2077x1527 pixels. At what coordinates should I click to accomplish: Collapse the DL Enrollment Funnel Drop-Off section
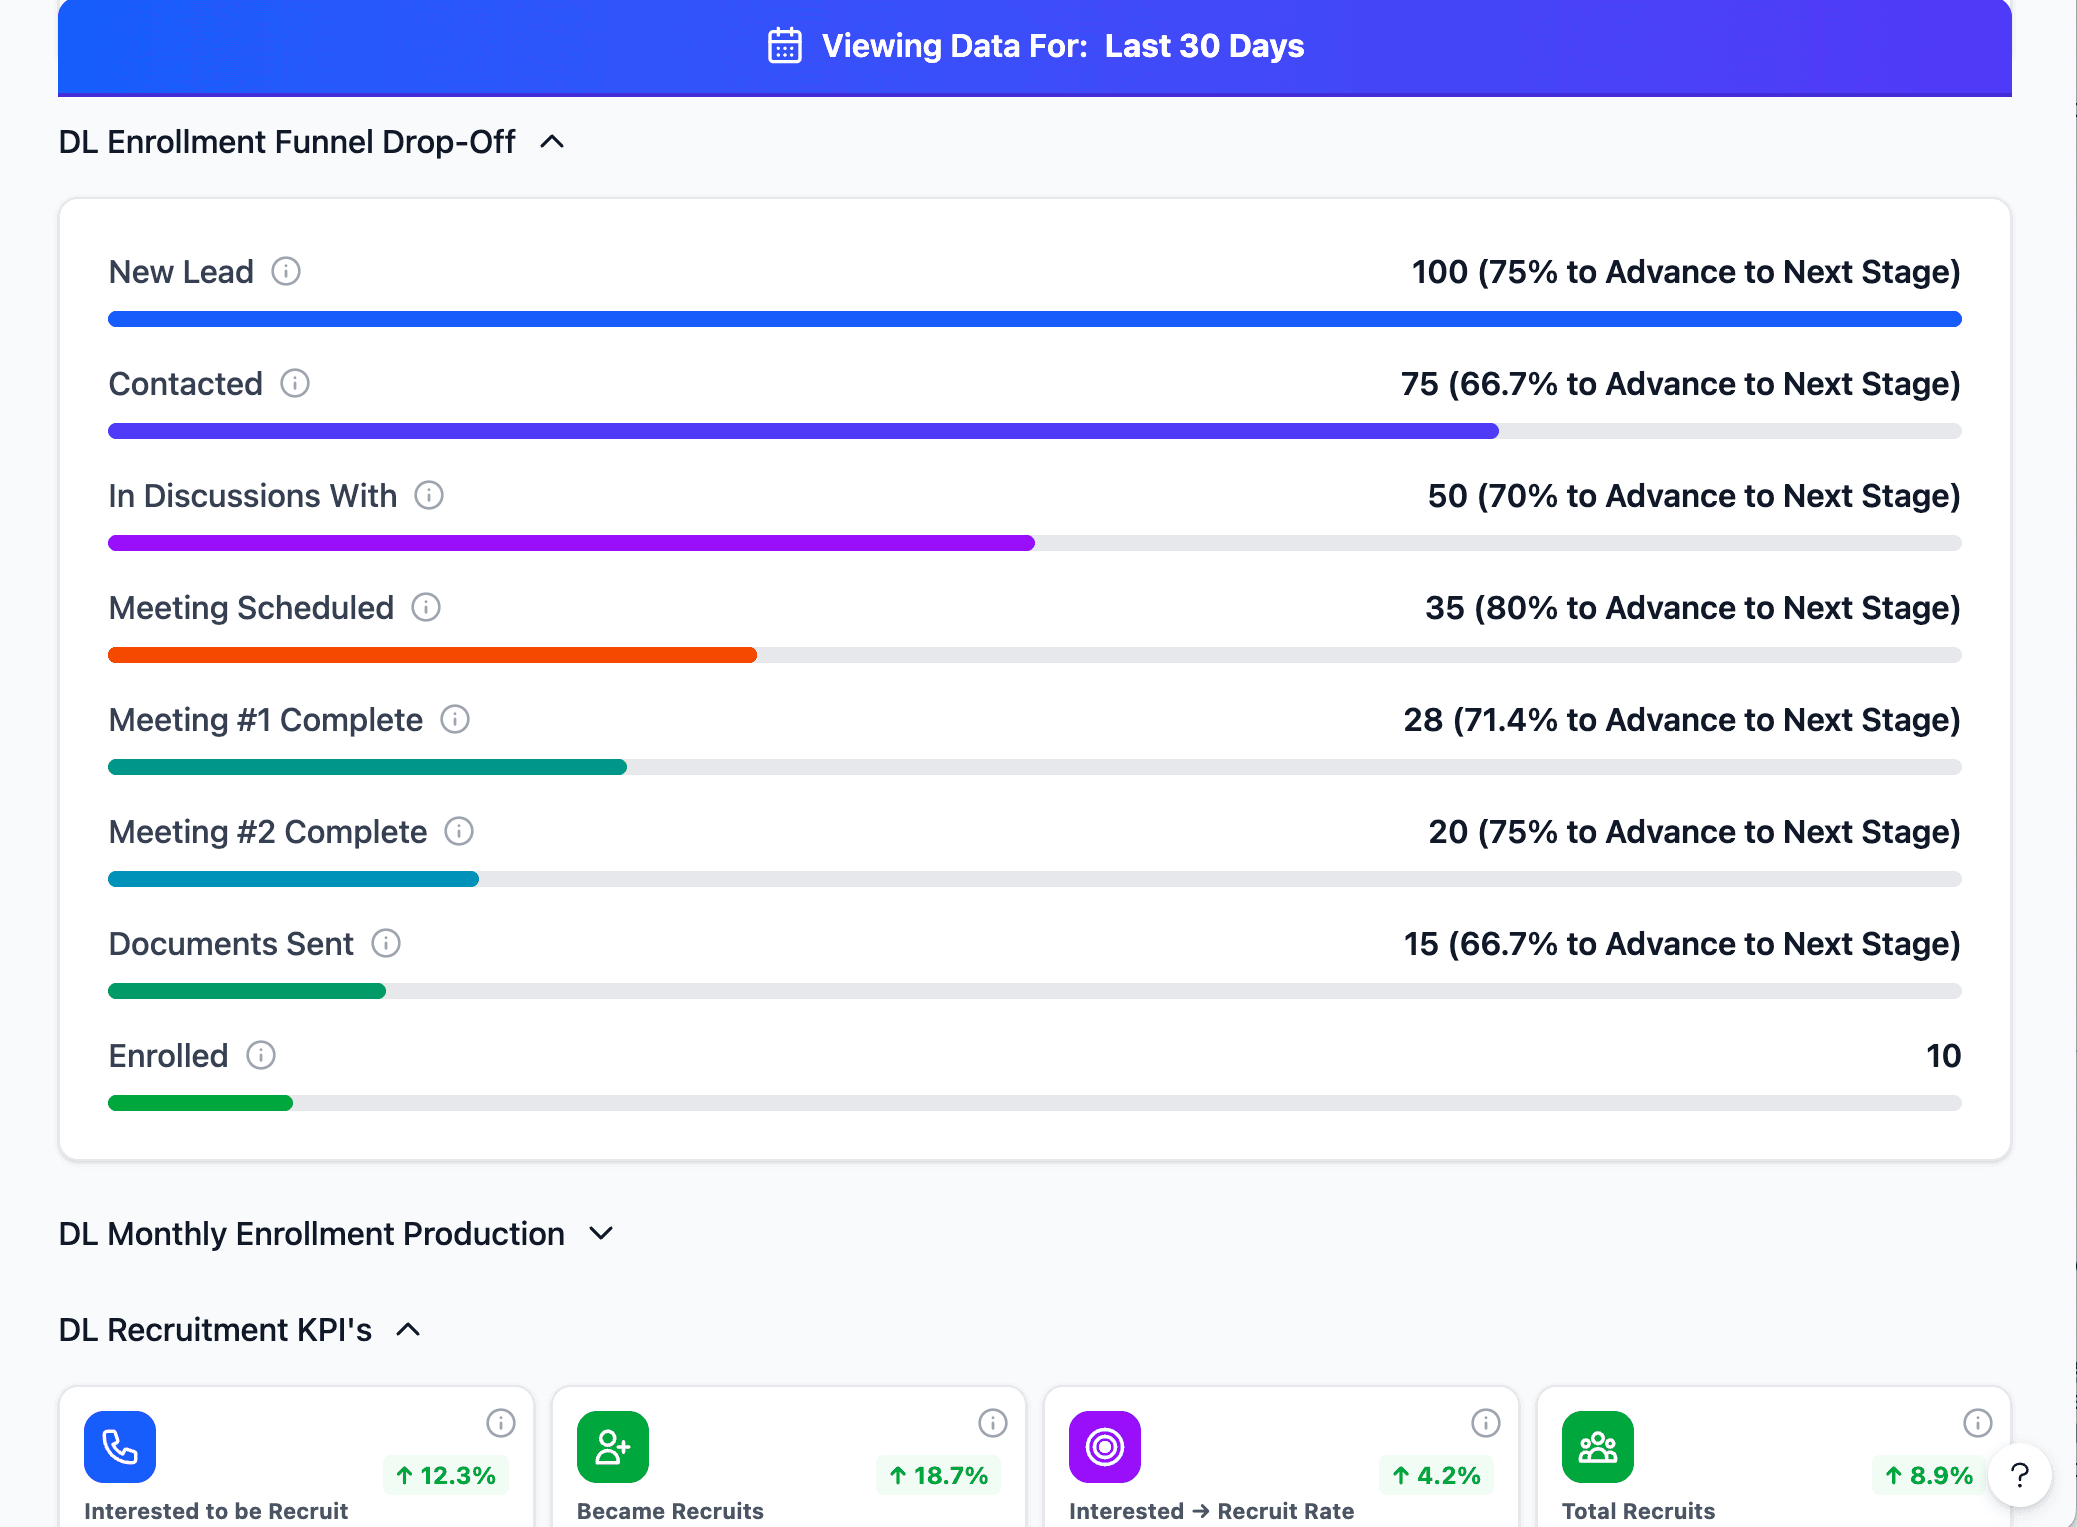click(x=551, y=142)
